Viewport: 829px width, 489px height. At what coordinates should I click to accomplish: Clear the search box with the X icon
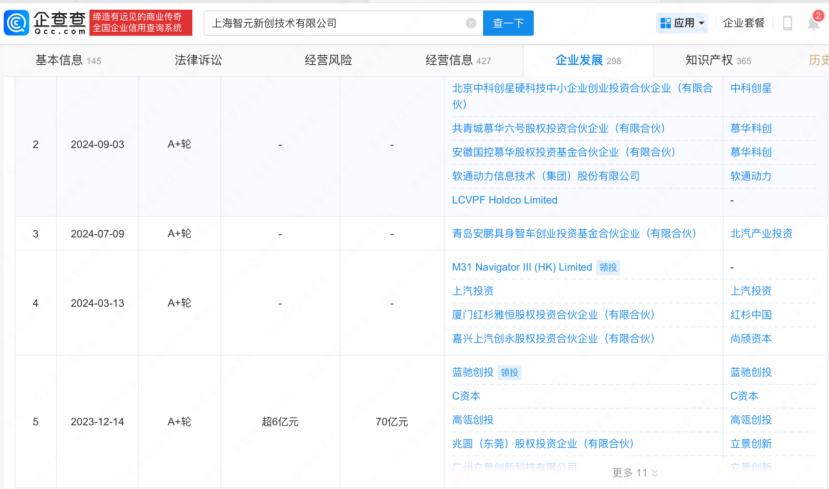pyautogui.click(x=471, y=23)
